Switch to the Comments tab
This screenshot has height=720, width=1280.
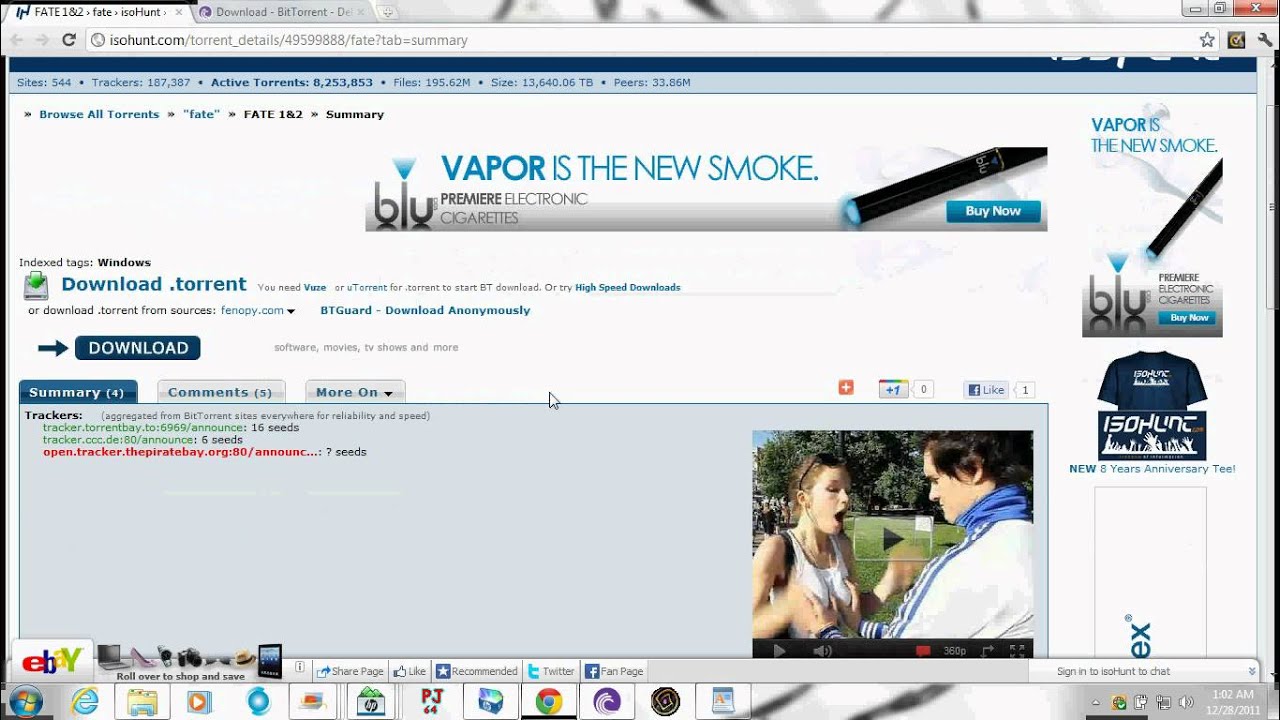pyautogui.click(x=219, y=392)
